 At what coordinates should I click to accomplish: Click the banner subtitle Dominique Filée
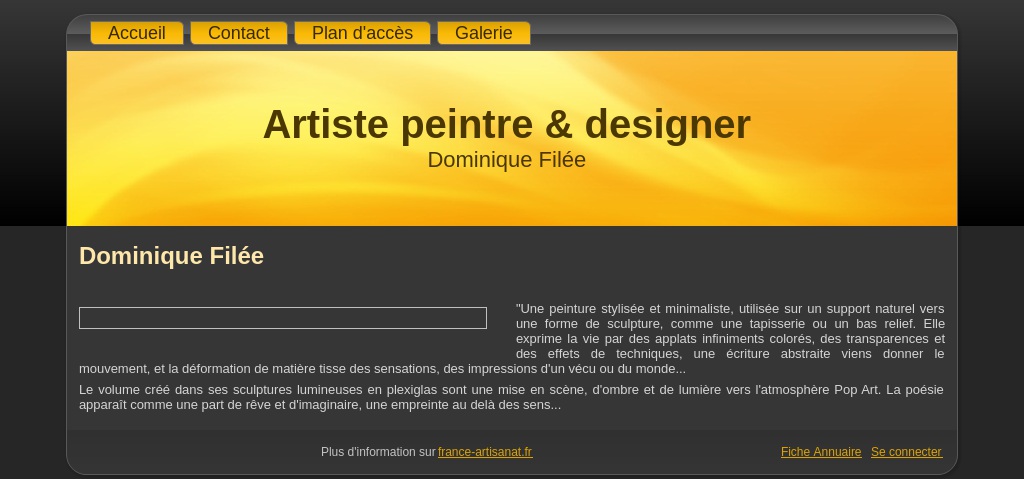click(507, 160)
